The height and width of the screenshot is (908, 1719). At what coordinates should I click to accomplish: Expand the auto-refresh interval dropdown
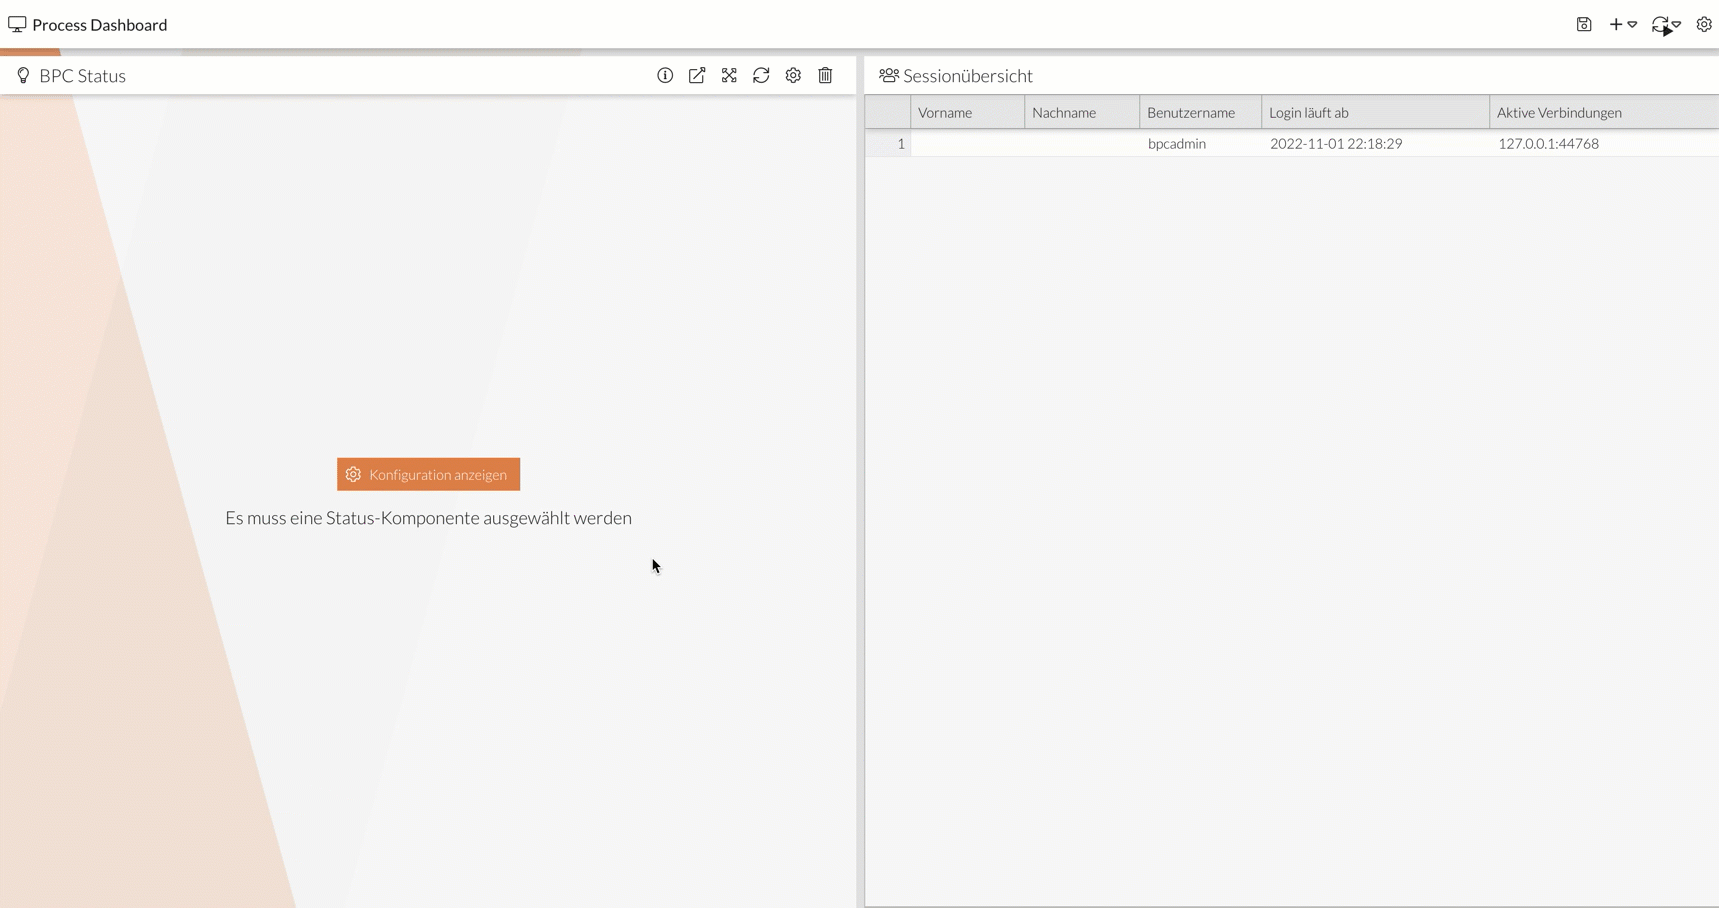coord(1679,26)
